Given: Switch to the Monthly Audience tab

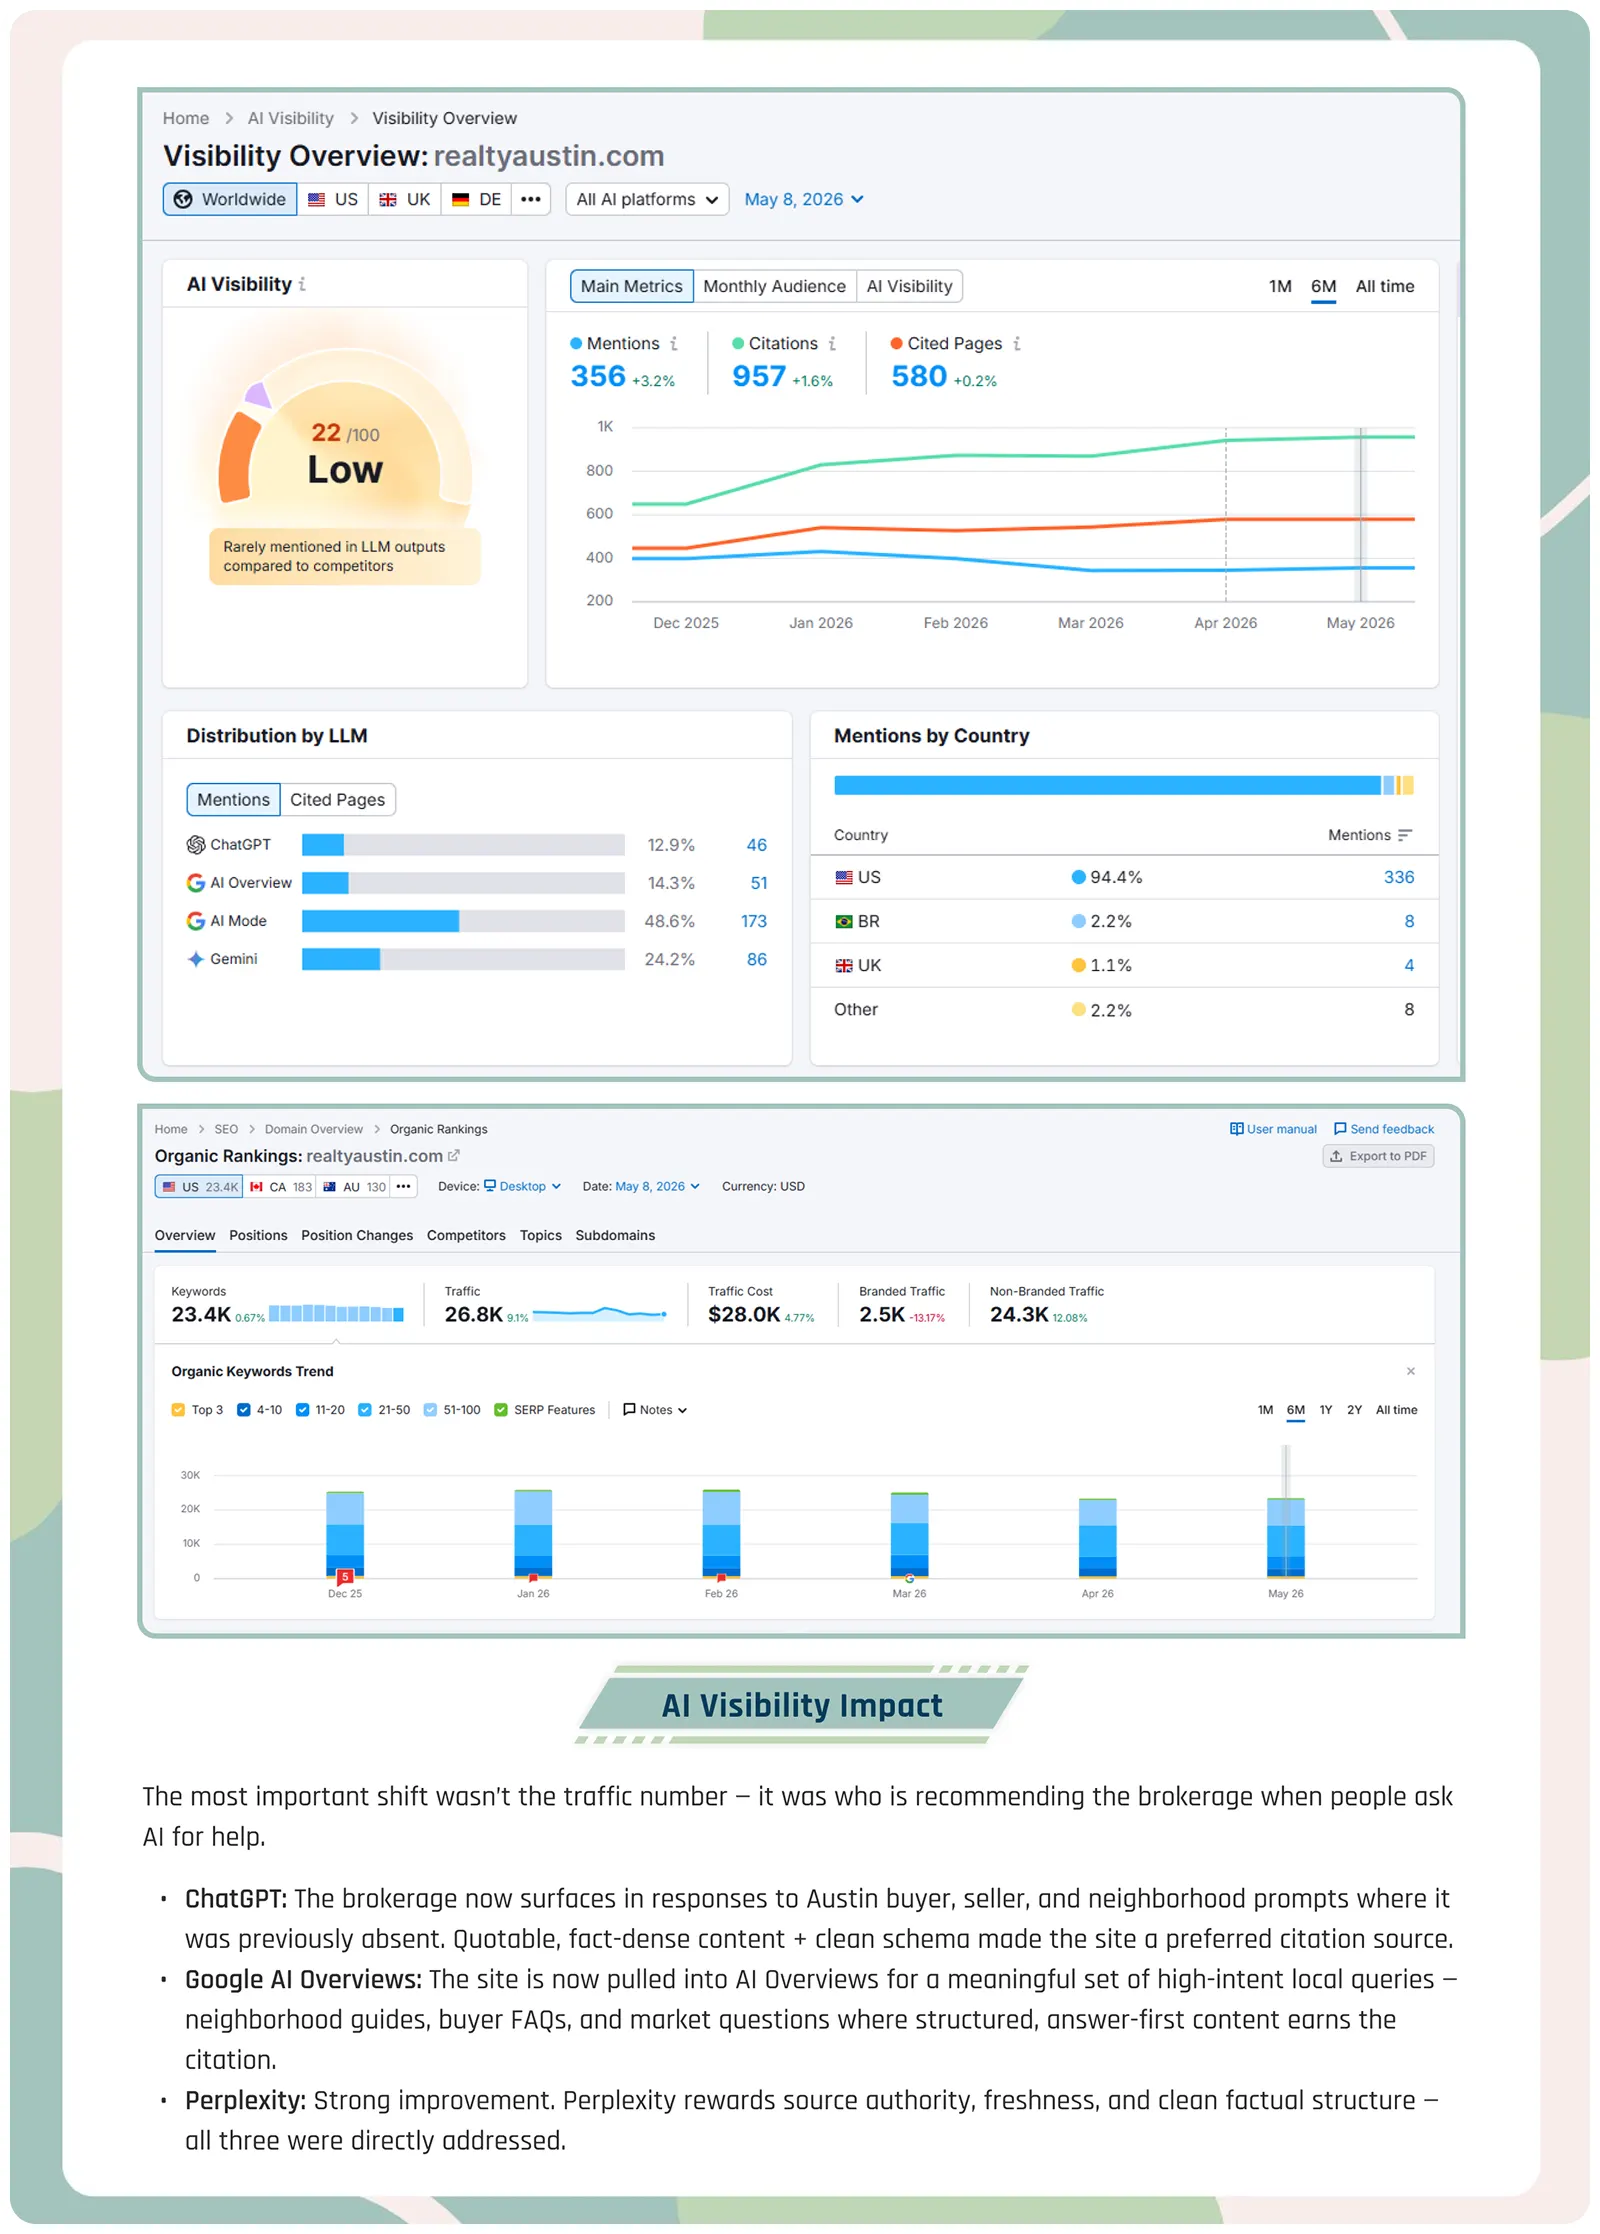Looking at the screenshot, I should (x=774, y=286).
